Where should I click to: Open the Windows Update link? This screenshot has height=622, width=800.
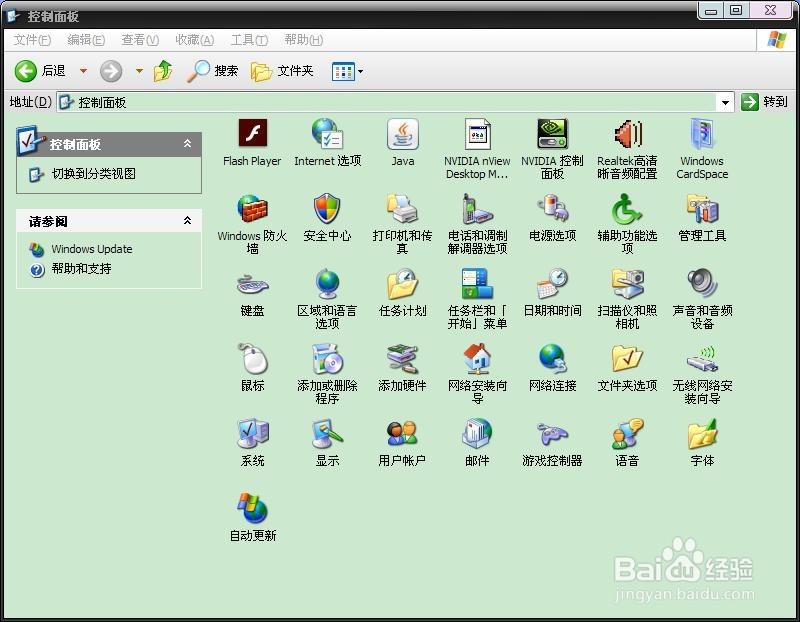coord(92,249)
